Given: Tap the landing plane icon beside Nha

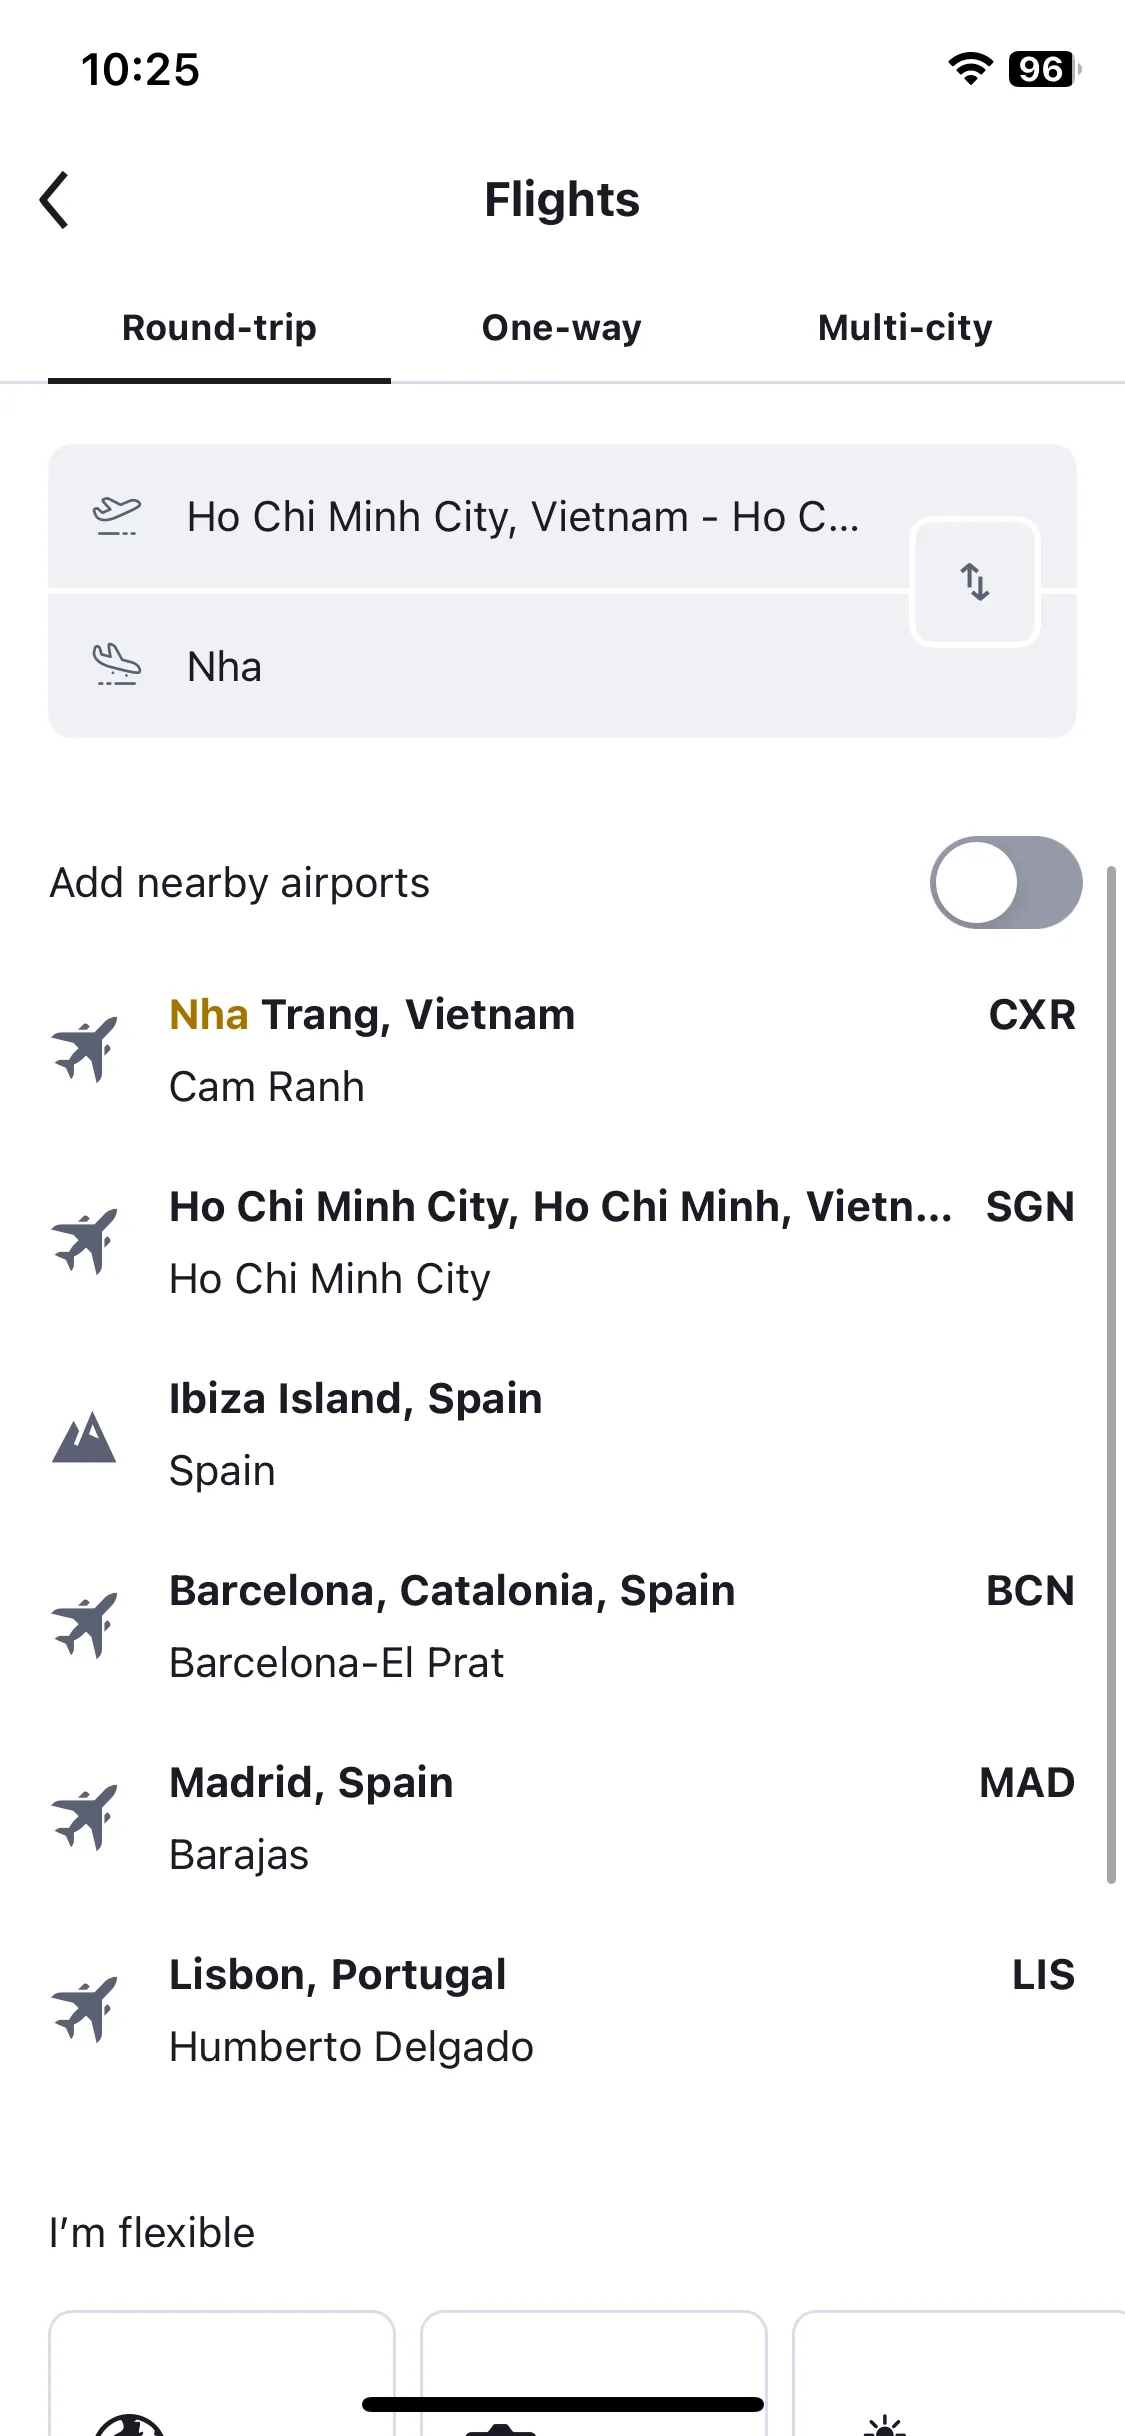Looking at the screenshot, I should click(x=117, y=665).
